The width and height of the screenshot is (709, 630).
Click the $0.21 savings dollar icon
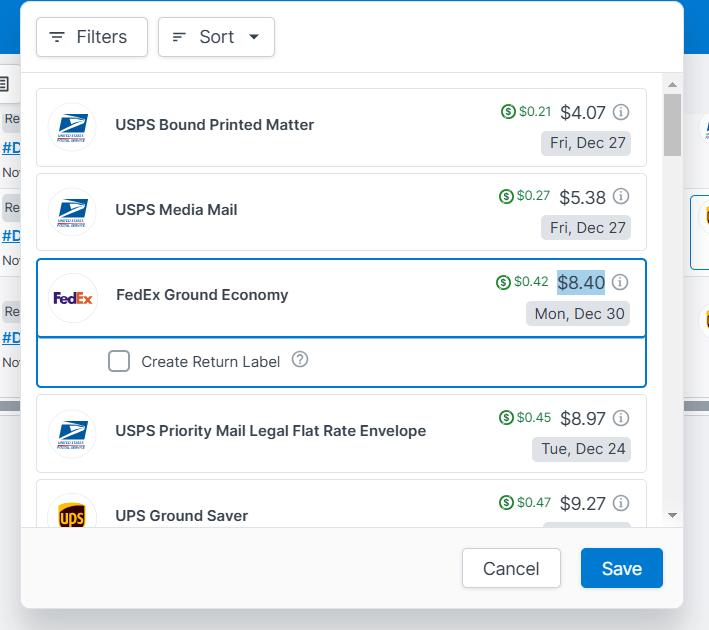(508, 111)
